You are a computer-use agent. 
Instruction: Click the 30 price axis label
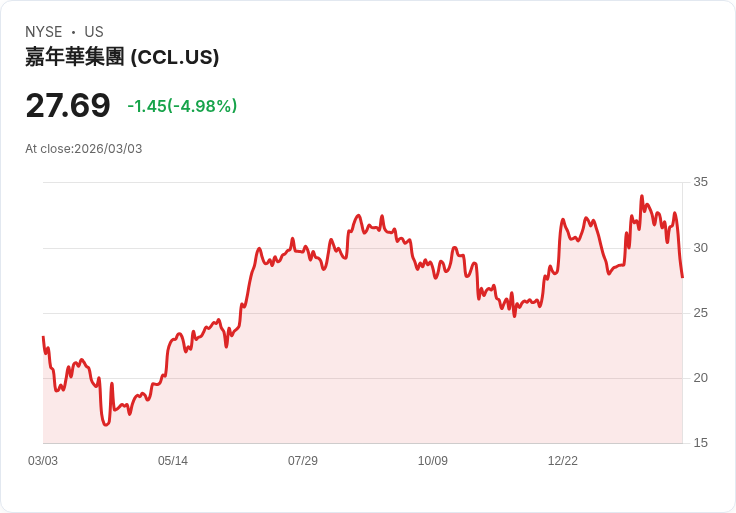tap(700, 248)
